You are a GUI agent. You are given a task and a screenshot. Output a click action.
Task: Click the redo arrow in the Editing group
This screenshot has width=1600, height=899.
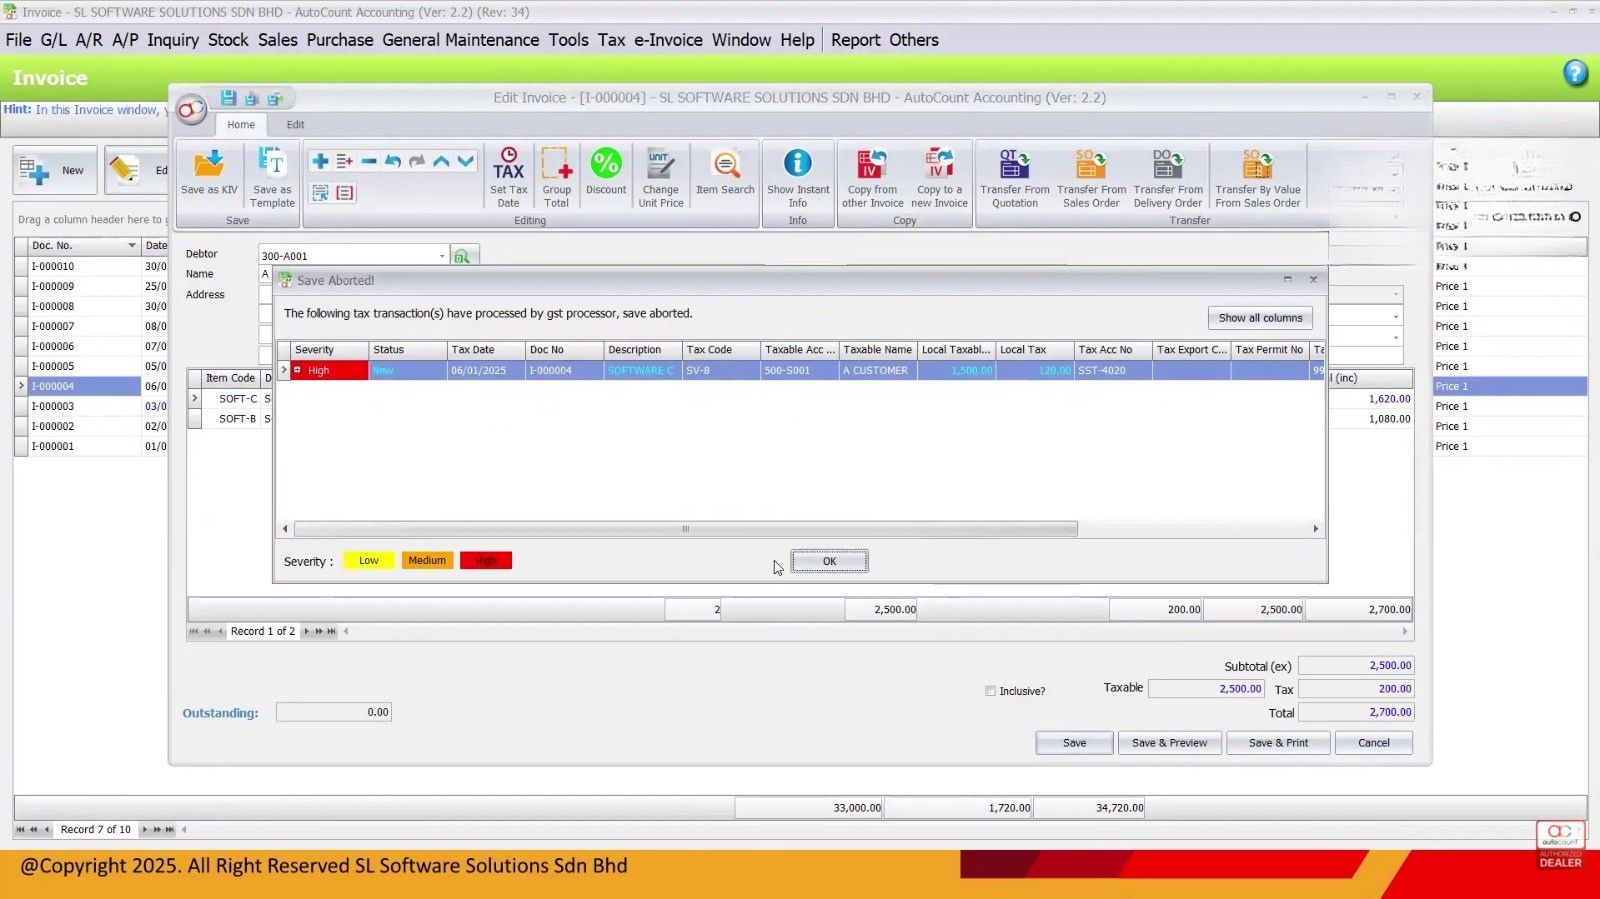coord(417,161)
